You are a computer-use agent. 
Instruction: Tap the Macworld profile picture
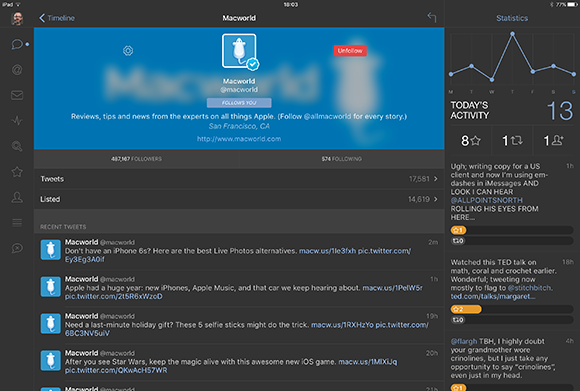coord(239,51)
